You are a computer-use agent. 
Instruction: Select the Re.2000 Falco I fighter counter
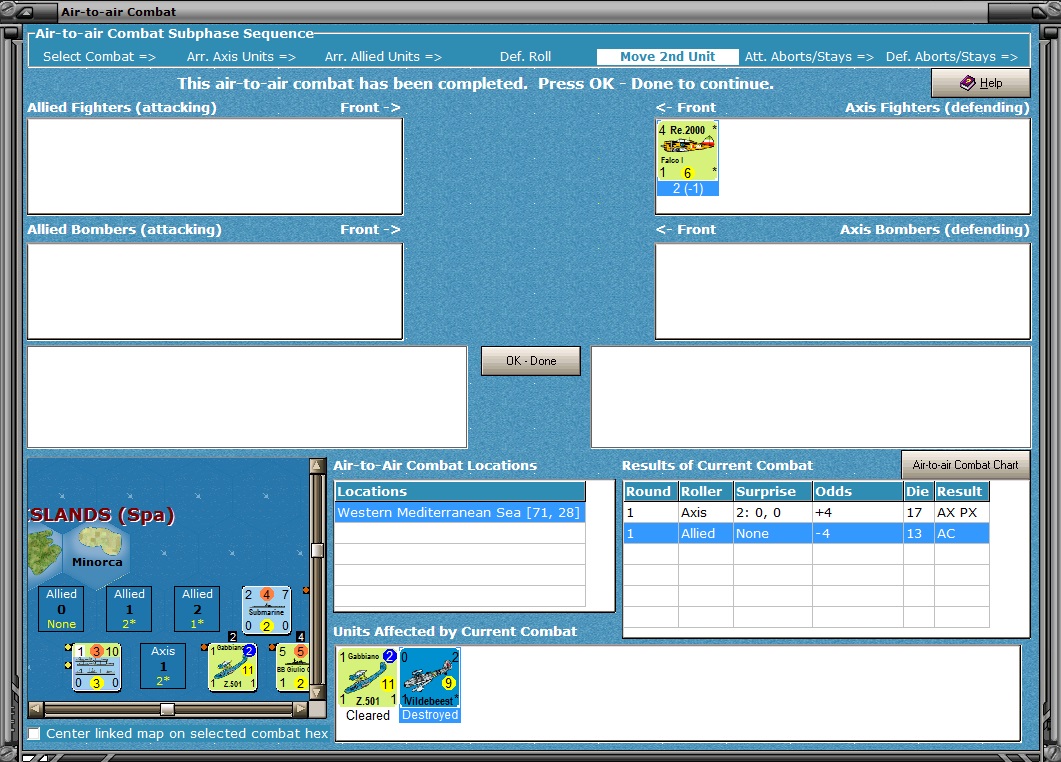687,152
